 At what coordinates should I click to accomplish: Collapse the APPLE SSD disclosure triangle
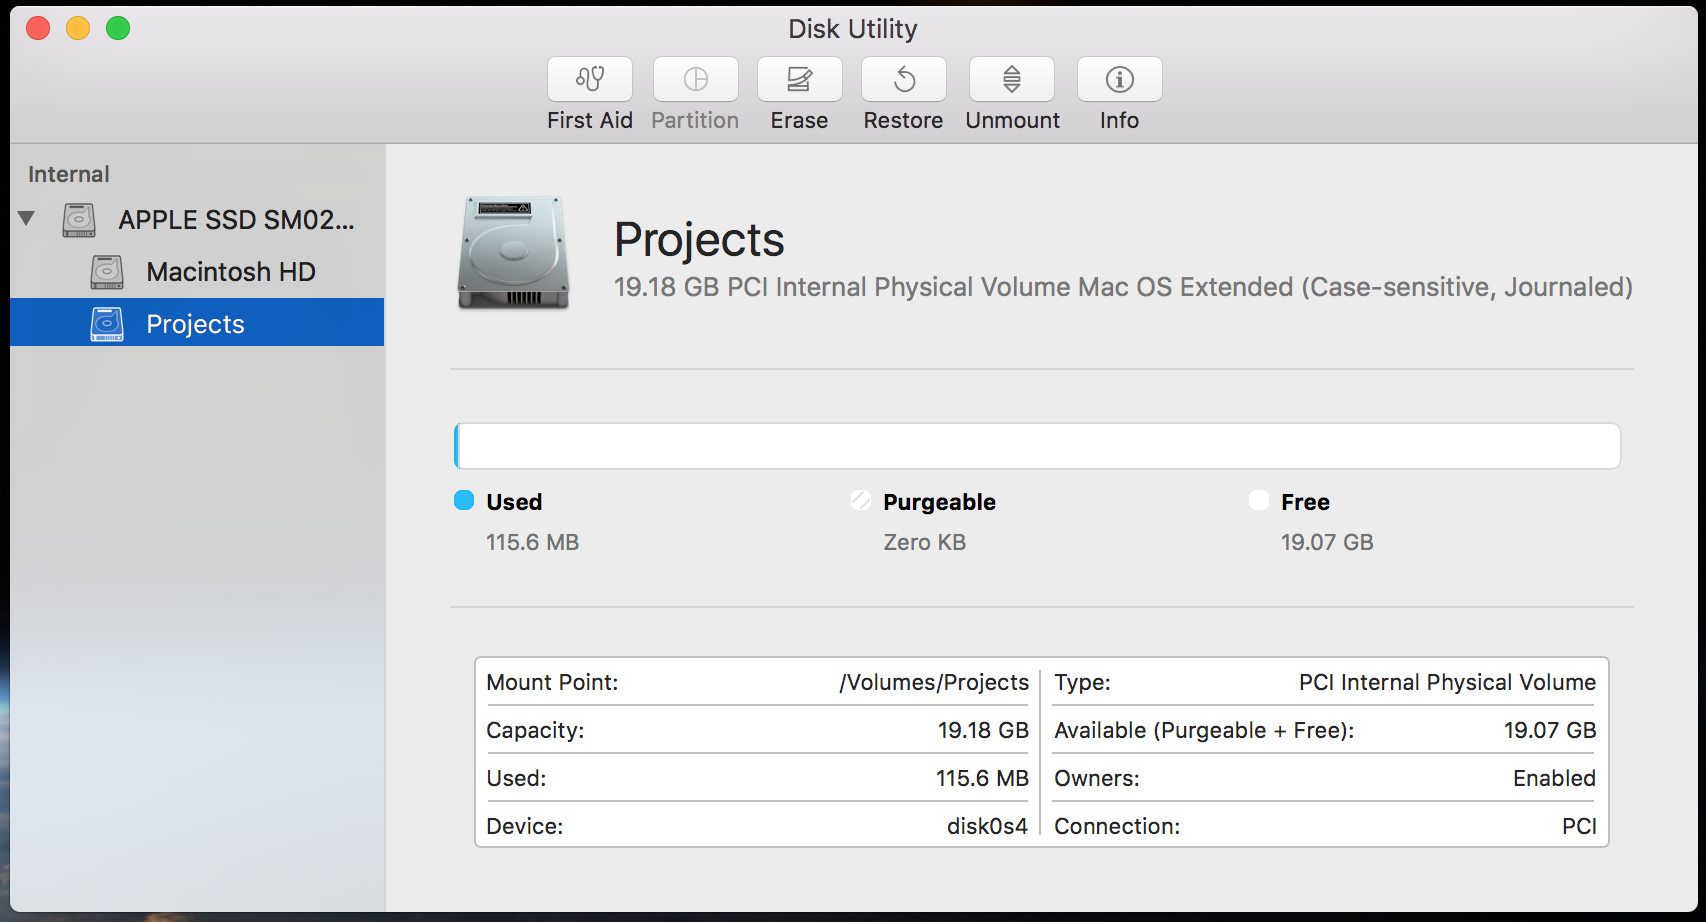(x=26, y=218)
